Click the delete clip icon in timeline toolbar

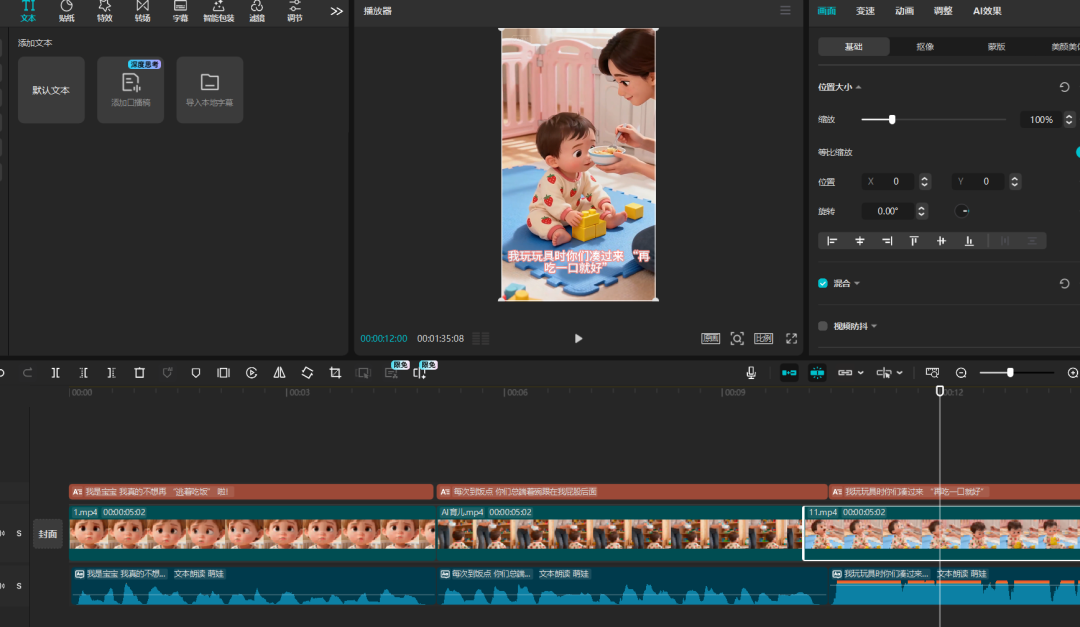click(139, 373)
